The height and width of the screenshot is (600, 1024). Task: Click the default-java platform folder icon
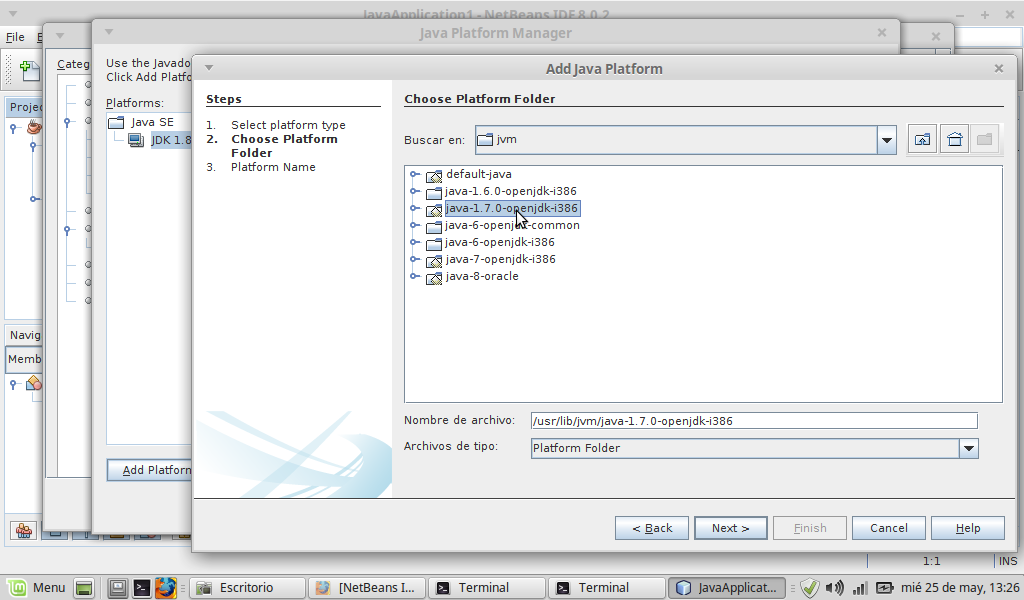tap(434, 175)
